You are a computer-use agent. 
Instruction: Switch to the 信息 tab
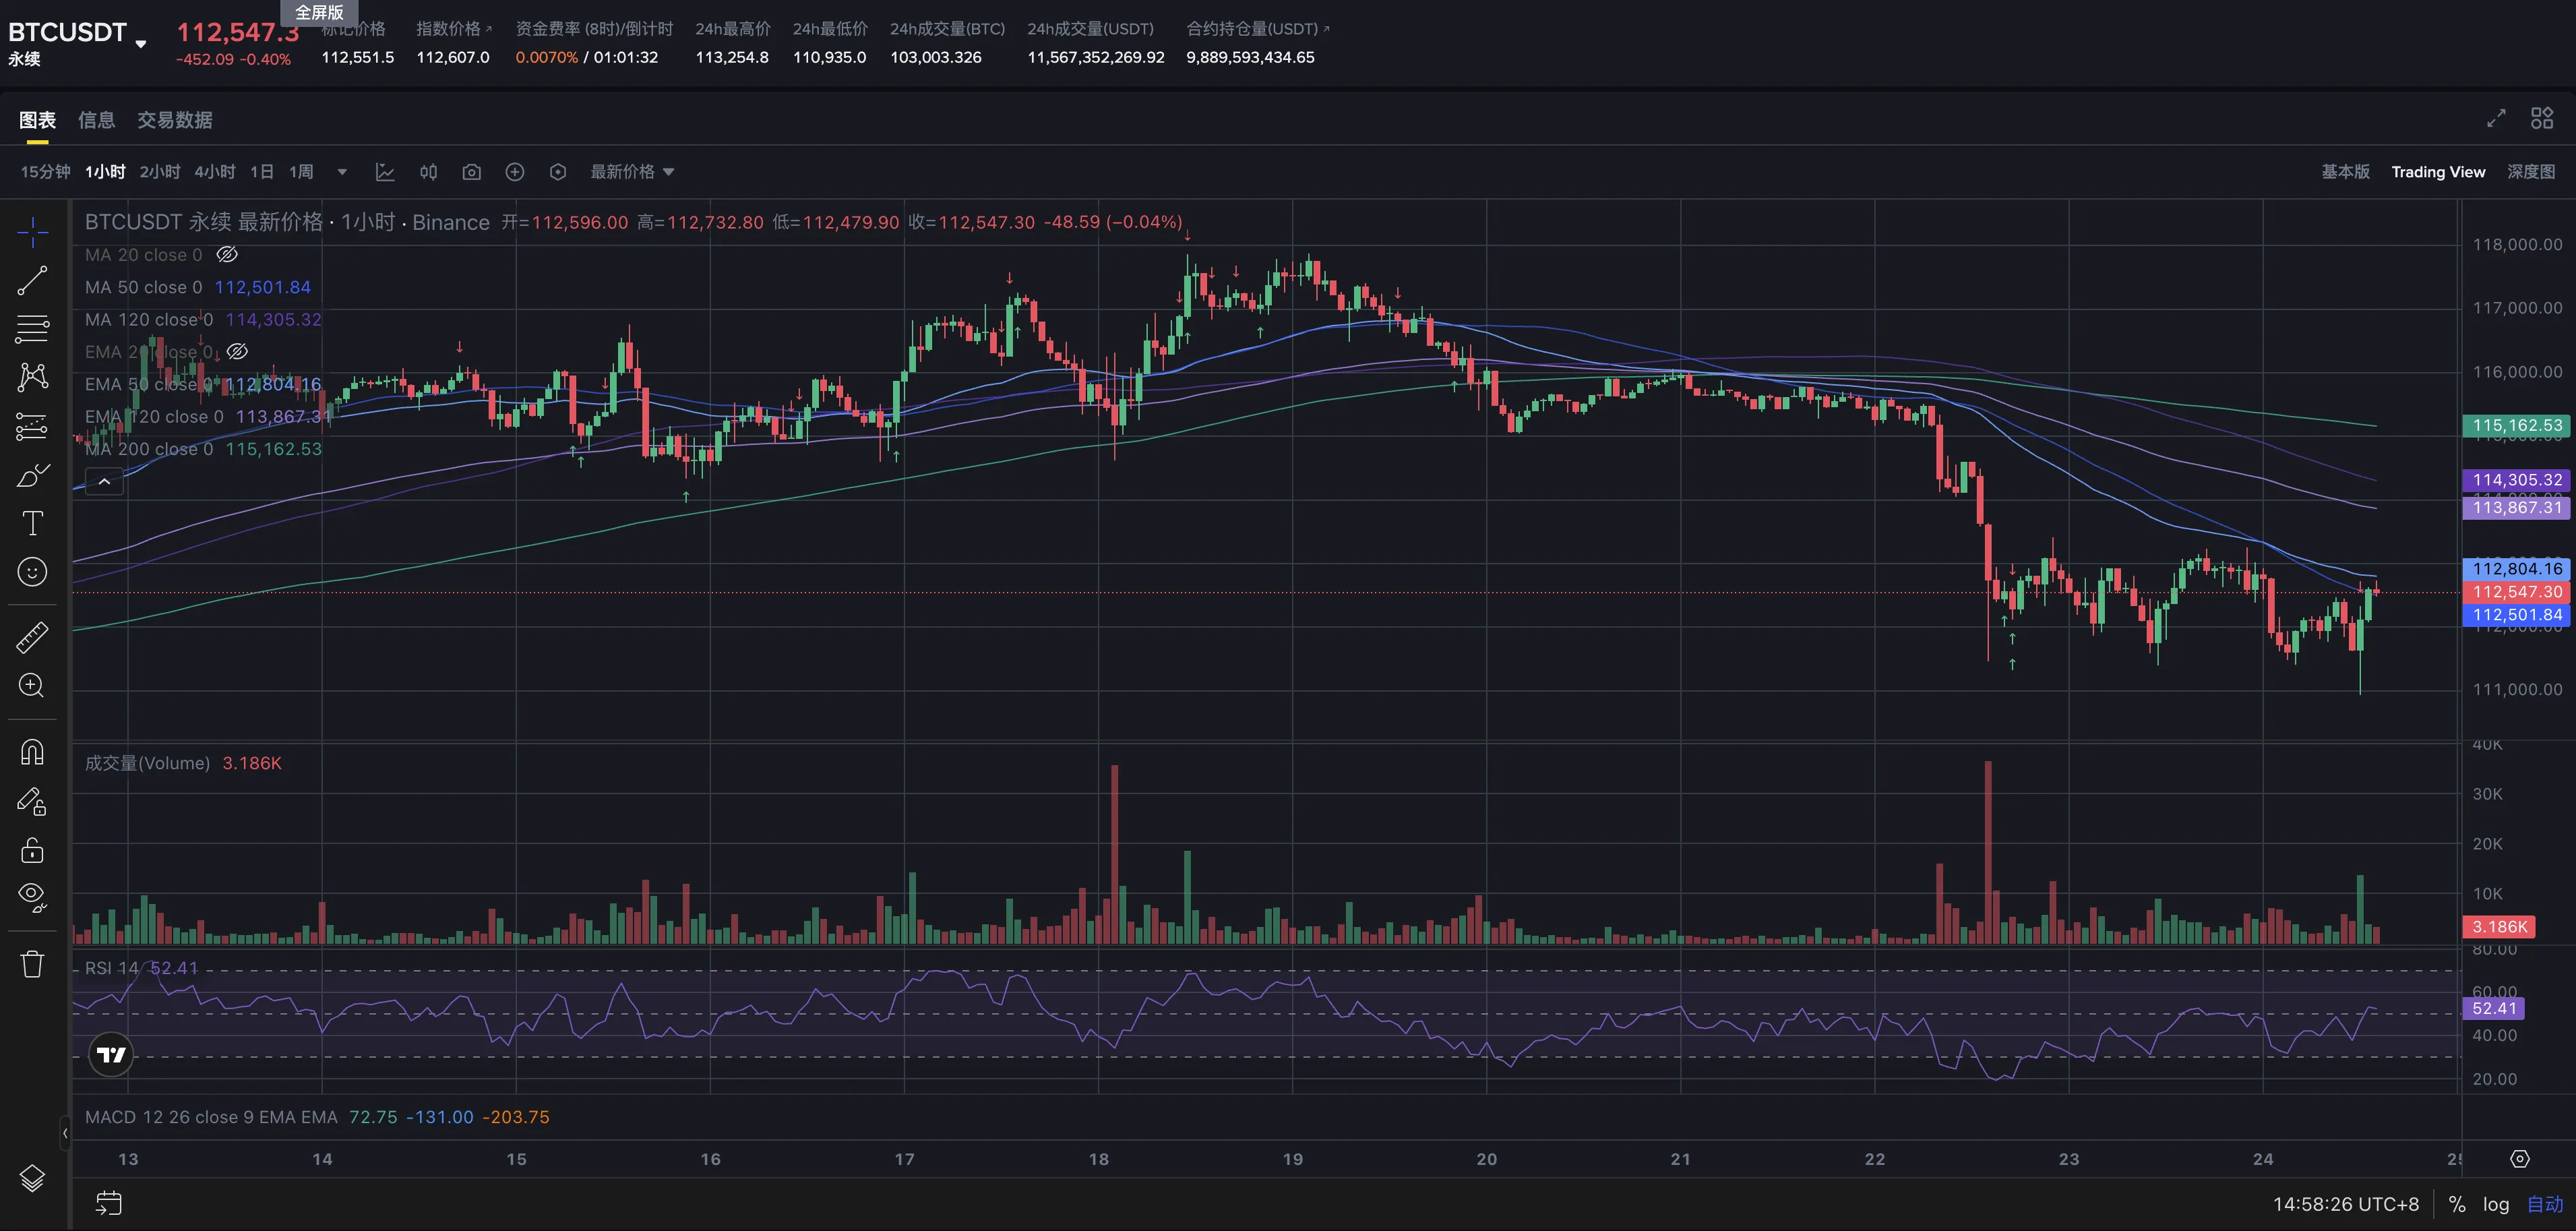click(x=96, y=120)
